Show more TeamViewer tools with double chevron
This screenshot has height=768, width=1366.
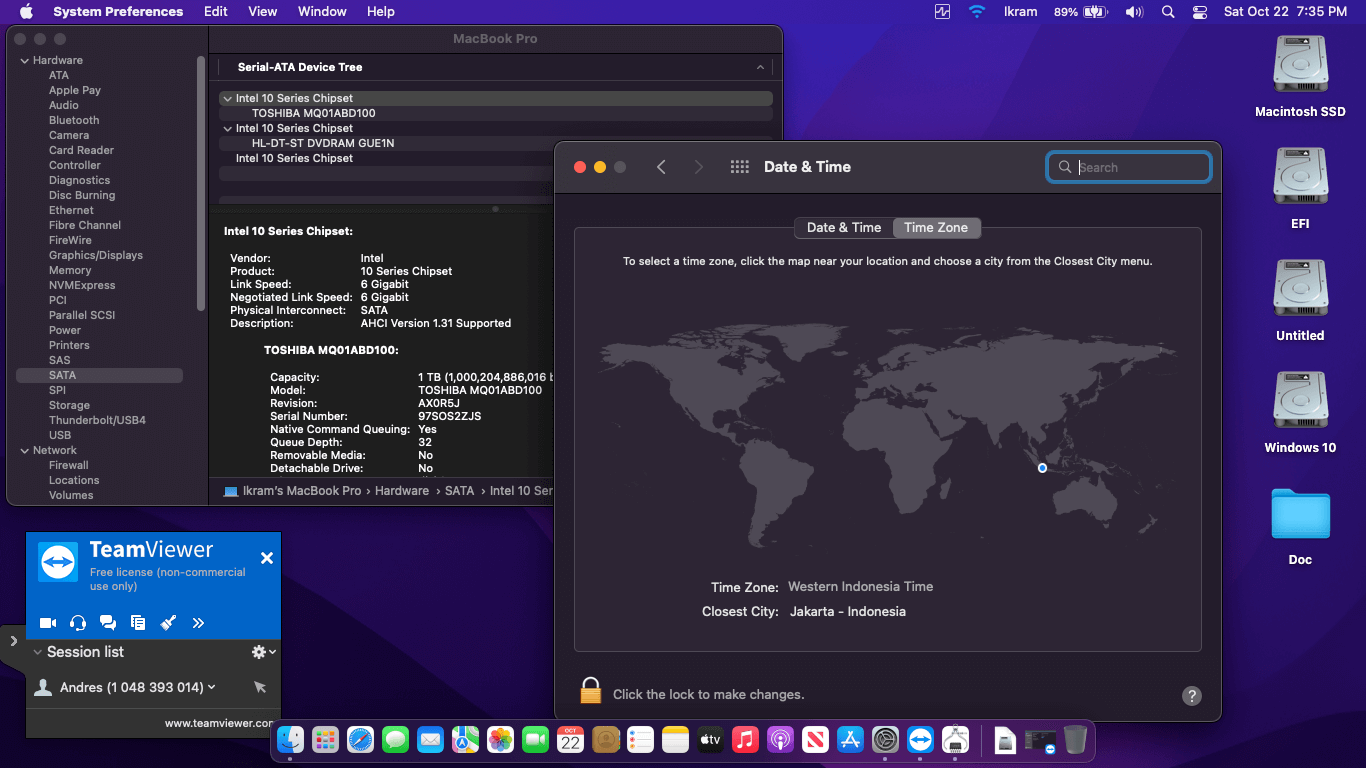coord(198,623)
